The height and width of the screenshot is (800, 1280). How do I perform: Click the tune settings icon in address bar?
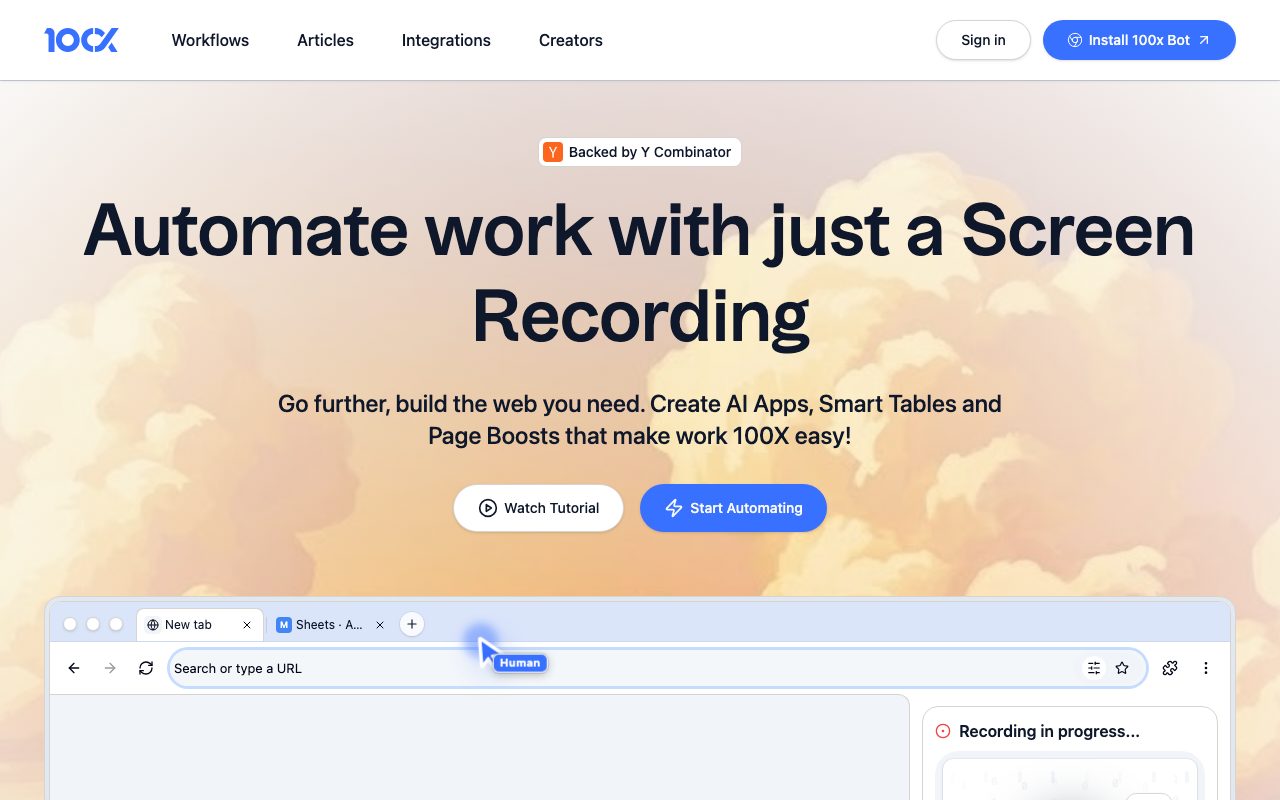(x=1094, y=668)
